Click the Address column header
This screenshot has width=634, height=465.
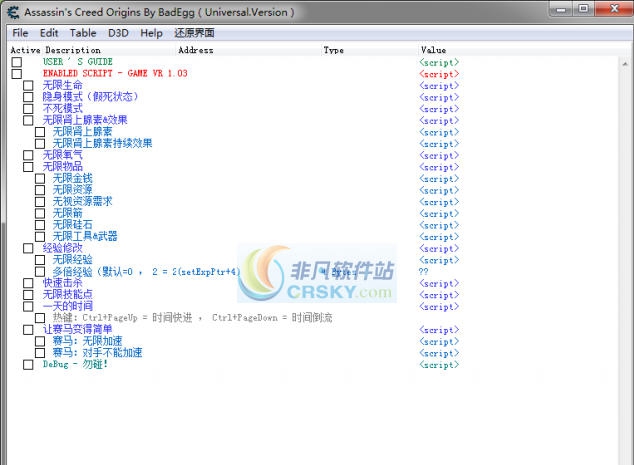click(196, 50)
